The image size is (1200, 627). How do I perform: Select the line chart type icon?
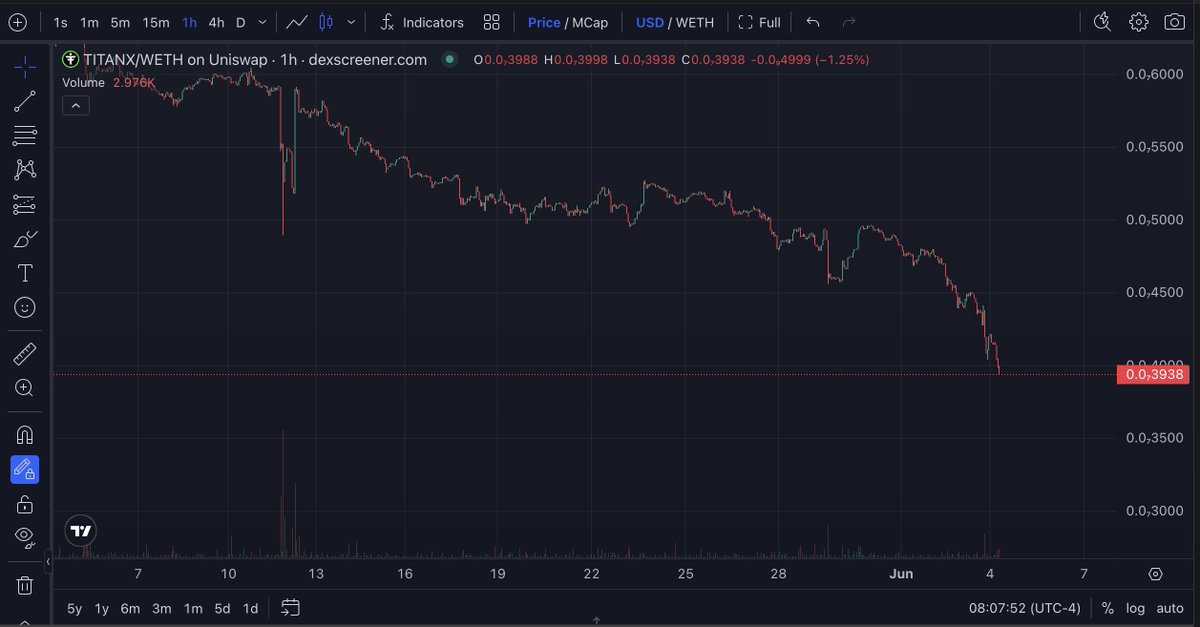[296, 22]
